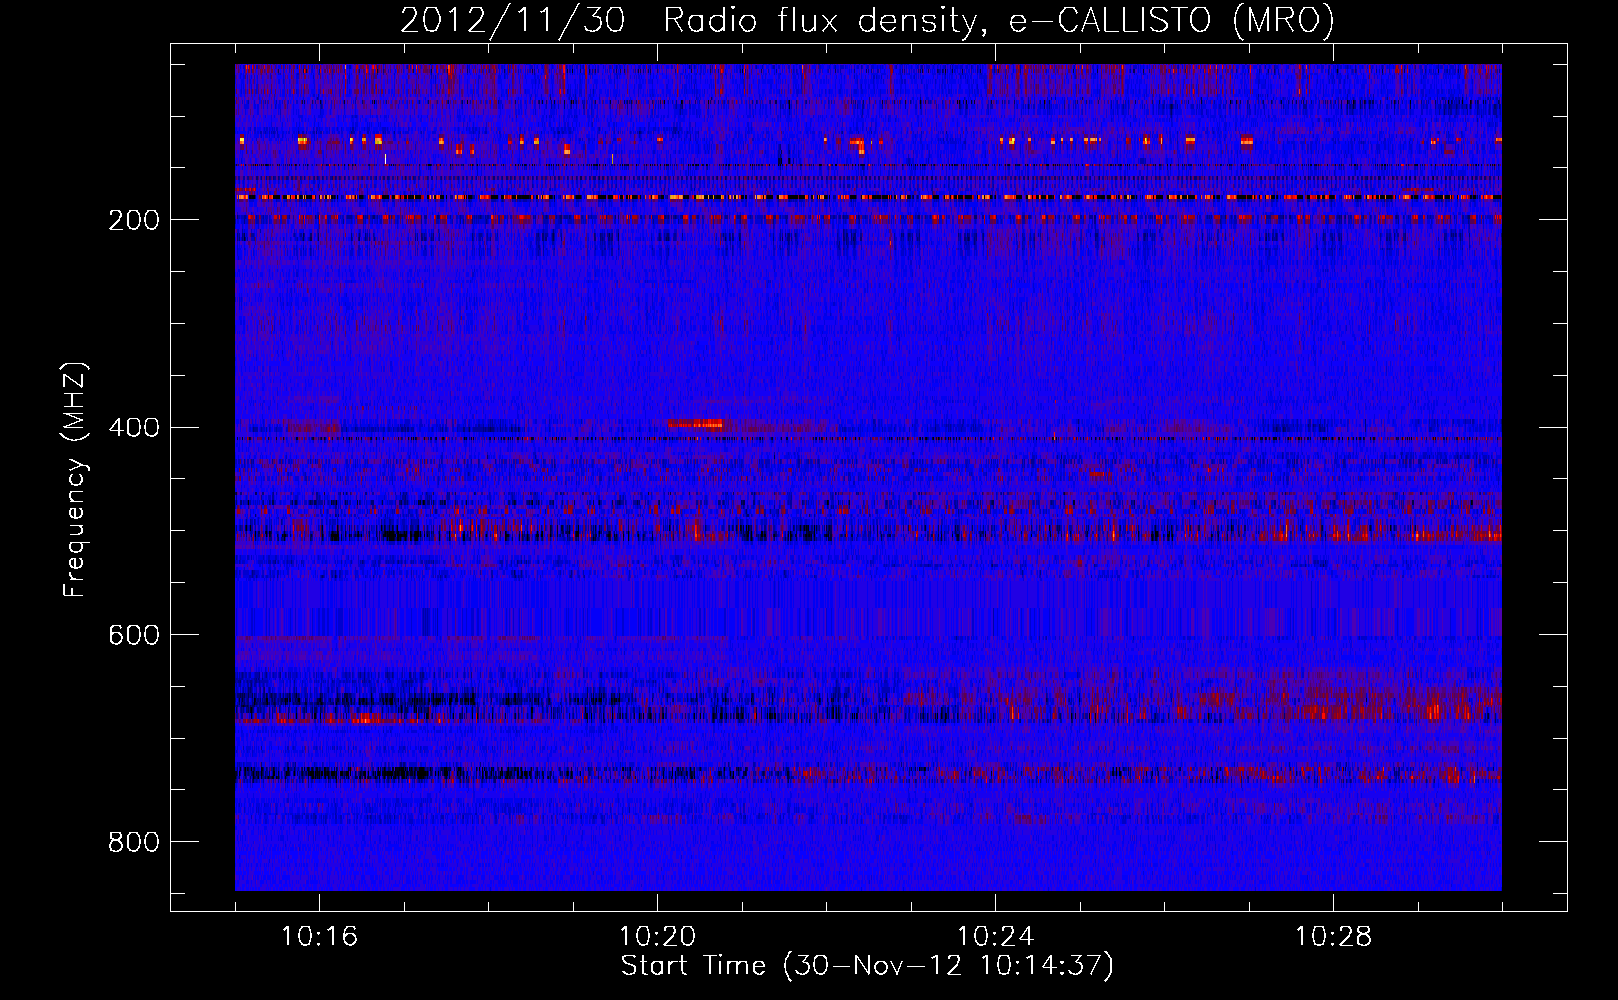
Task: Click the 200 frequency tick label
Action: click(x=133, y=221)
